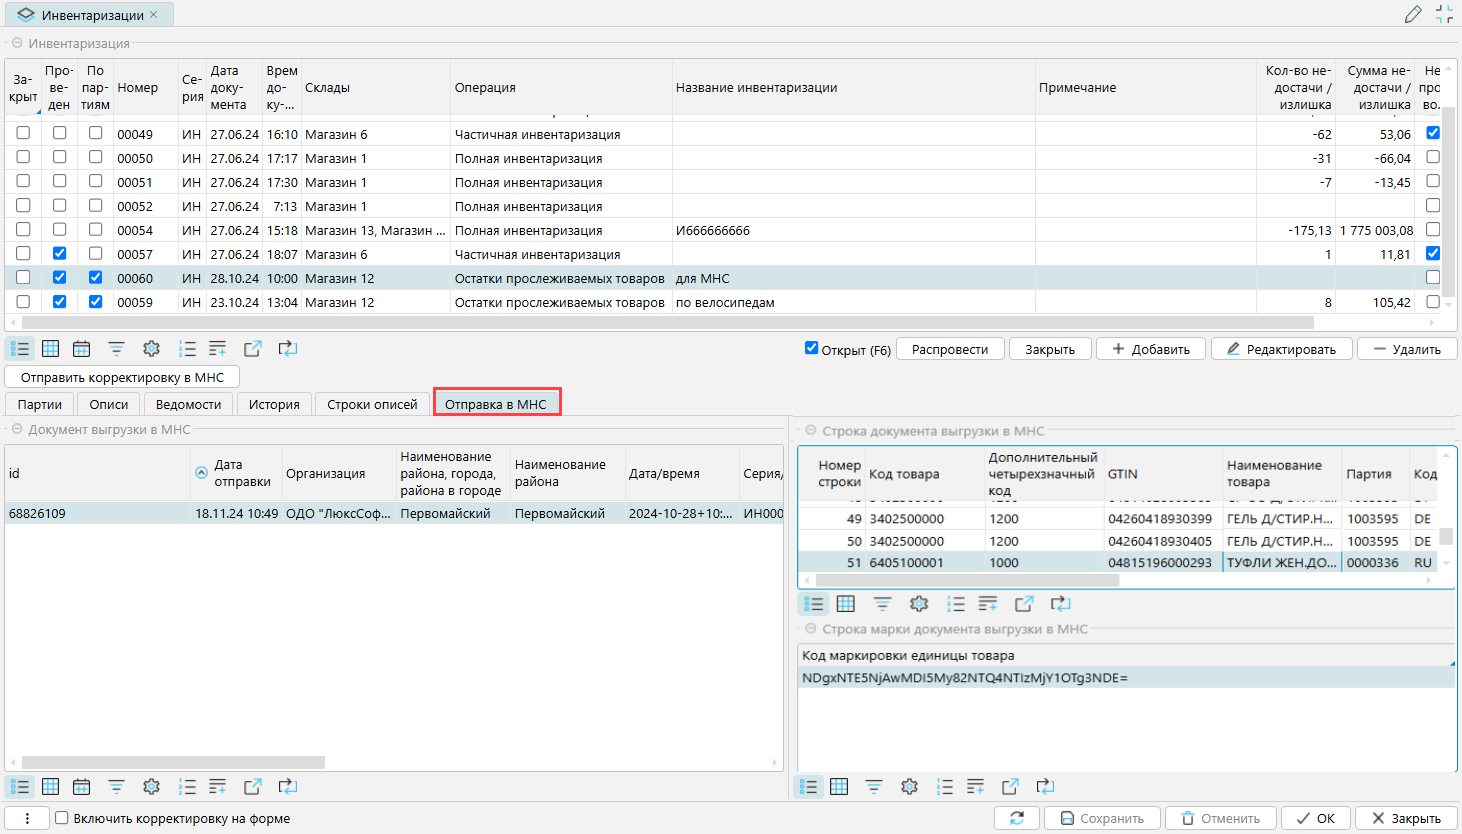Image resolution: width=1462 pixels, height=834 pixels.
Task: Switch to the Партии tab
Action: (x=40, y=404)
